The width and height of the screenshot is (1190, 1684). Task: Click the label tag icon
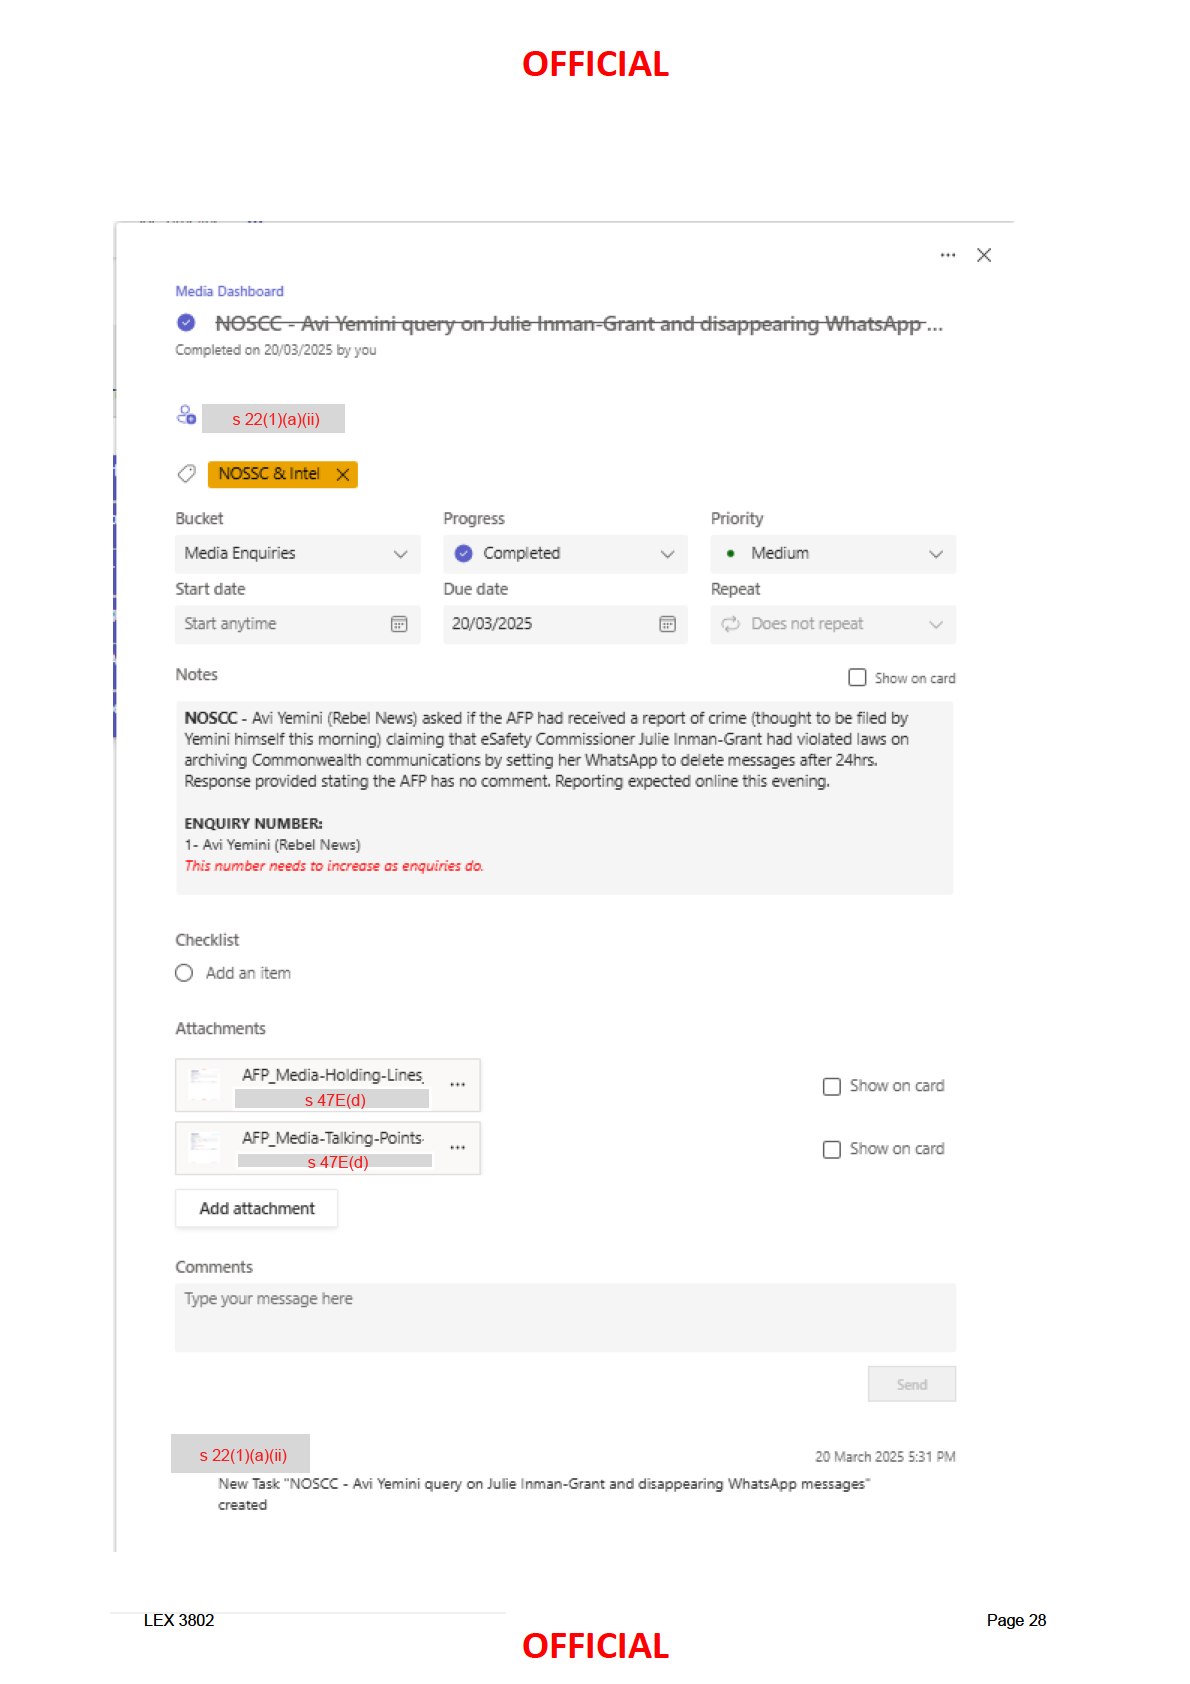tap(186, 474)
